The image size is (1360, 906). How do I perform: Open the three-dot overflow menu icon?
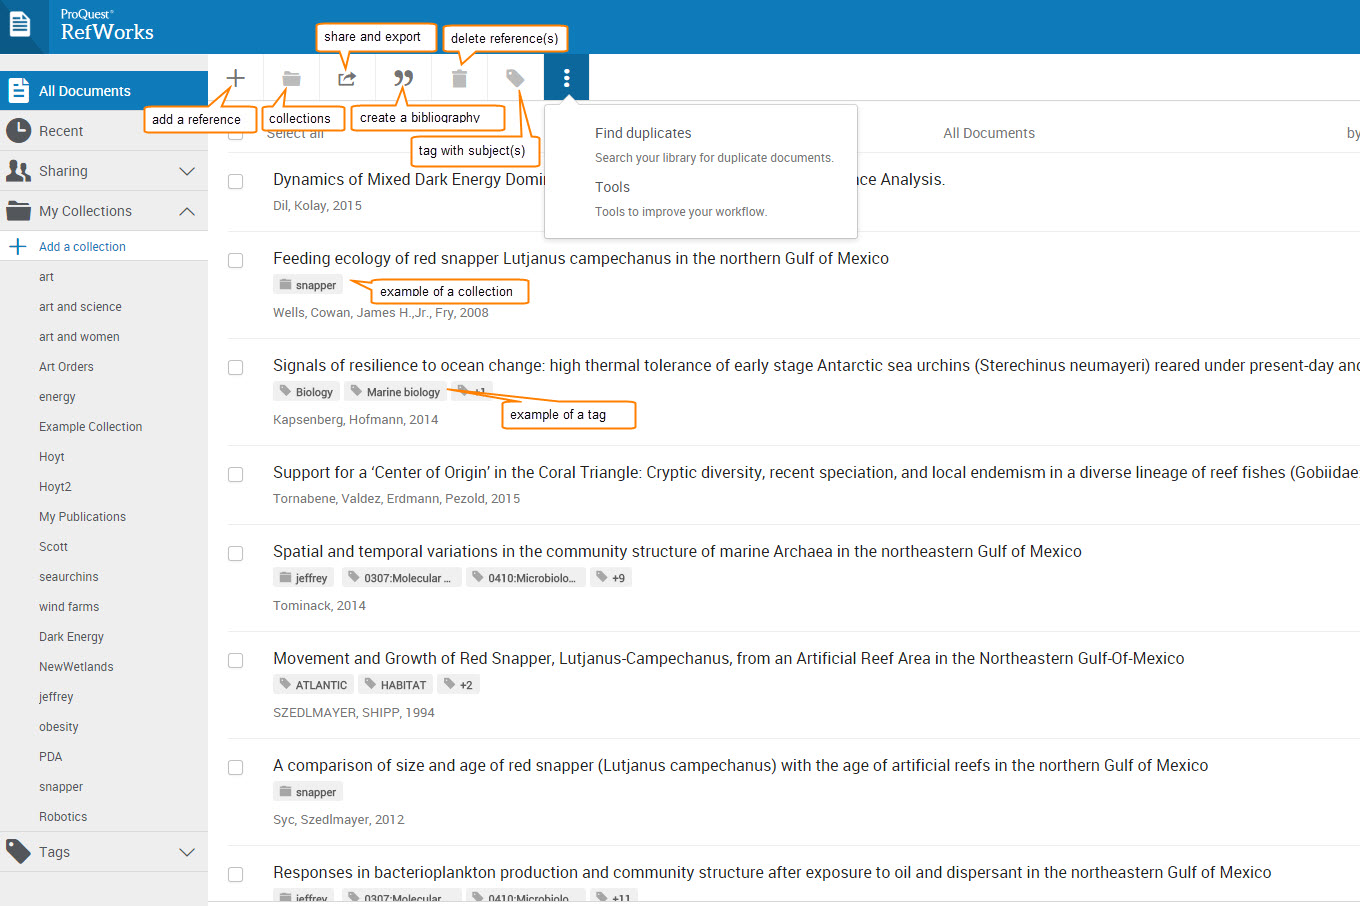566,77
